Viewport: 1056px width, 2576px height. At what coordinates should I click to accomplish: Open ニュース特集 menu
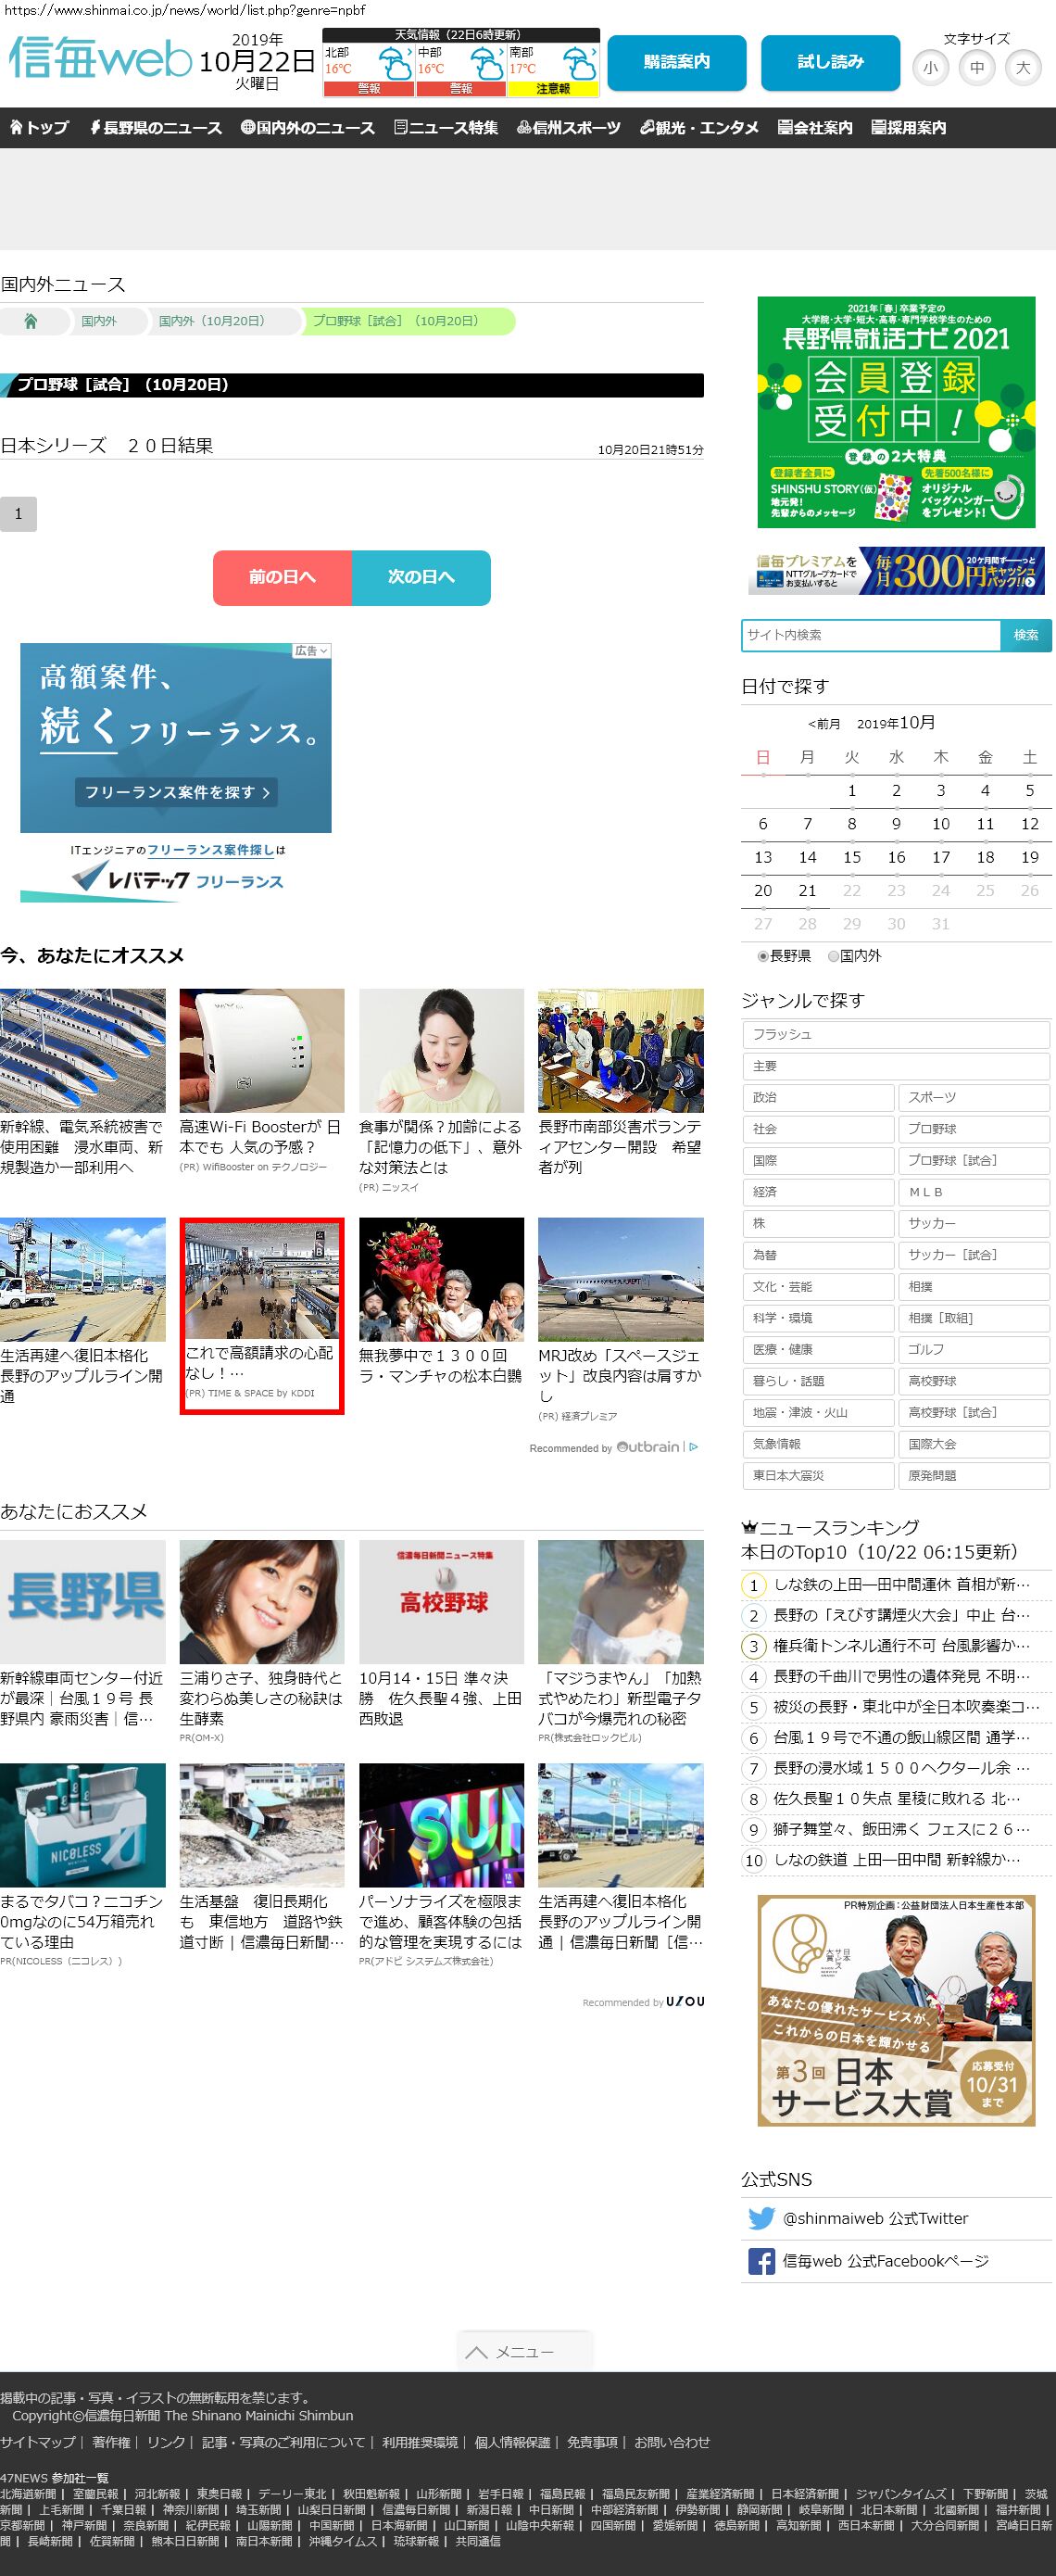pyautogui.click(x=446, y=127)
